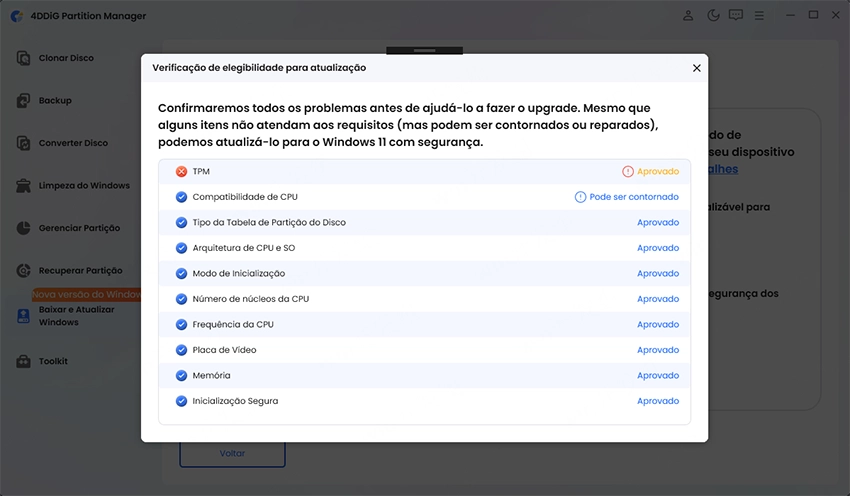Click the Memória label

point(211,375)
